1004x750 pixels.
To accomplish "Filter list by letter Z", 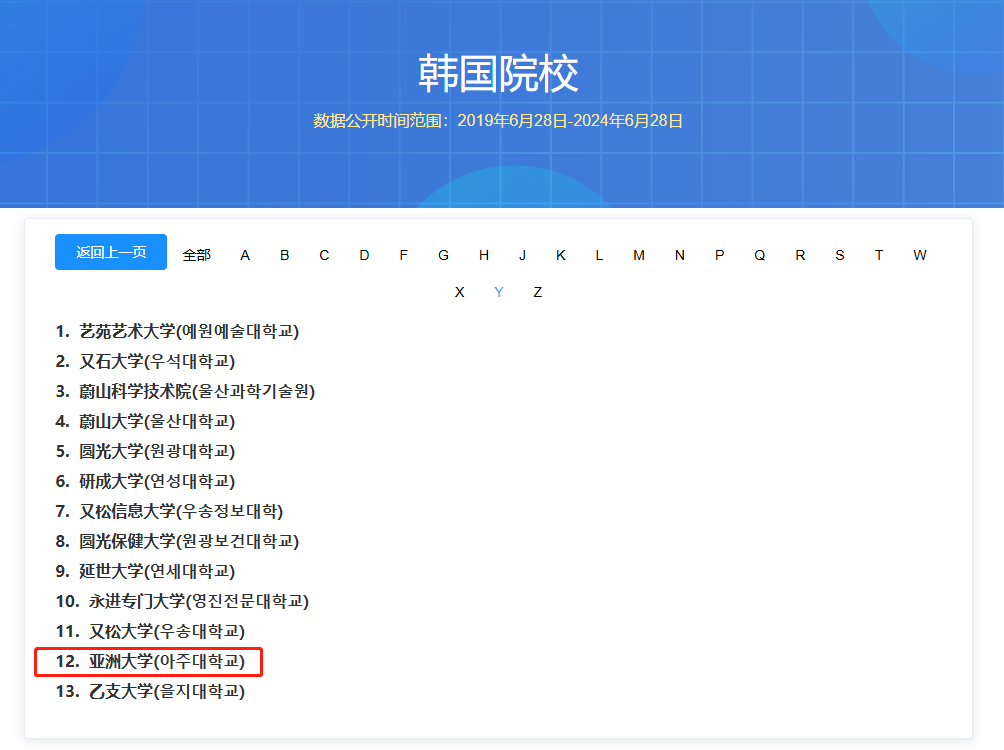I will (x=538, y=292).
